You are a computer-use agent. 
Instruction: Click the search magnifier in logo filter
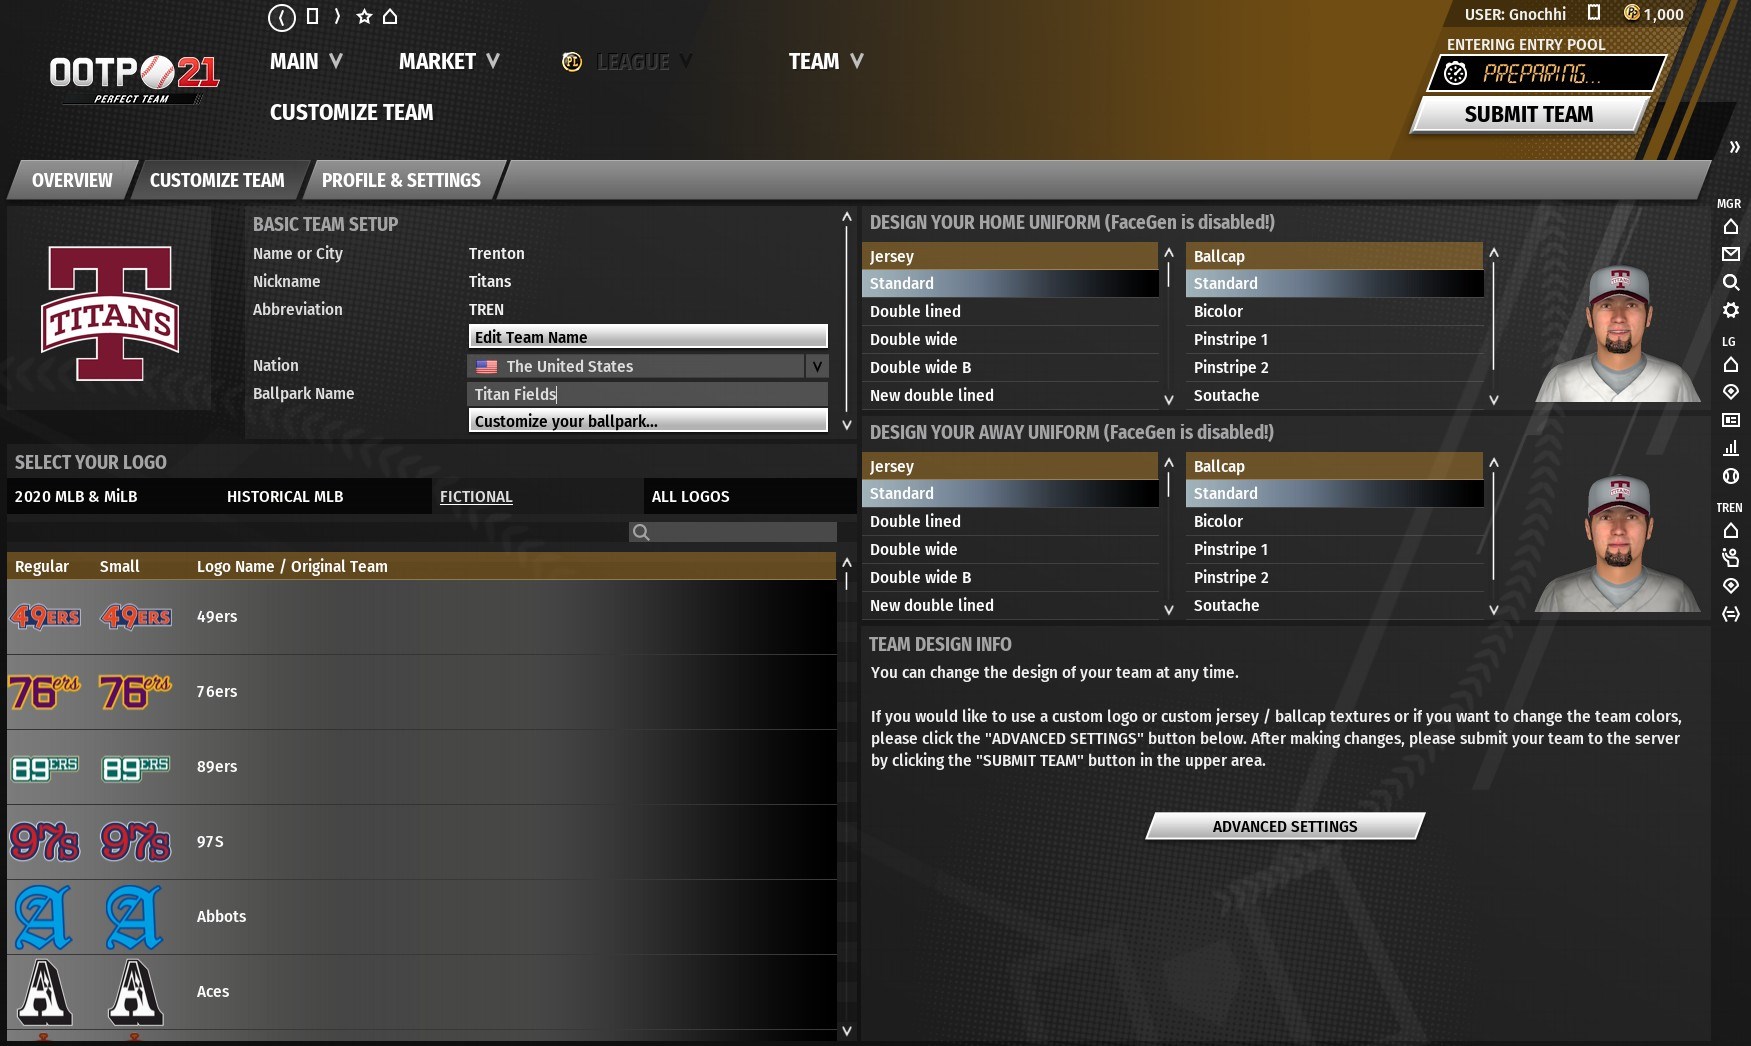[641, 532]
